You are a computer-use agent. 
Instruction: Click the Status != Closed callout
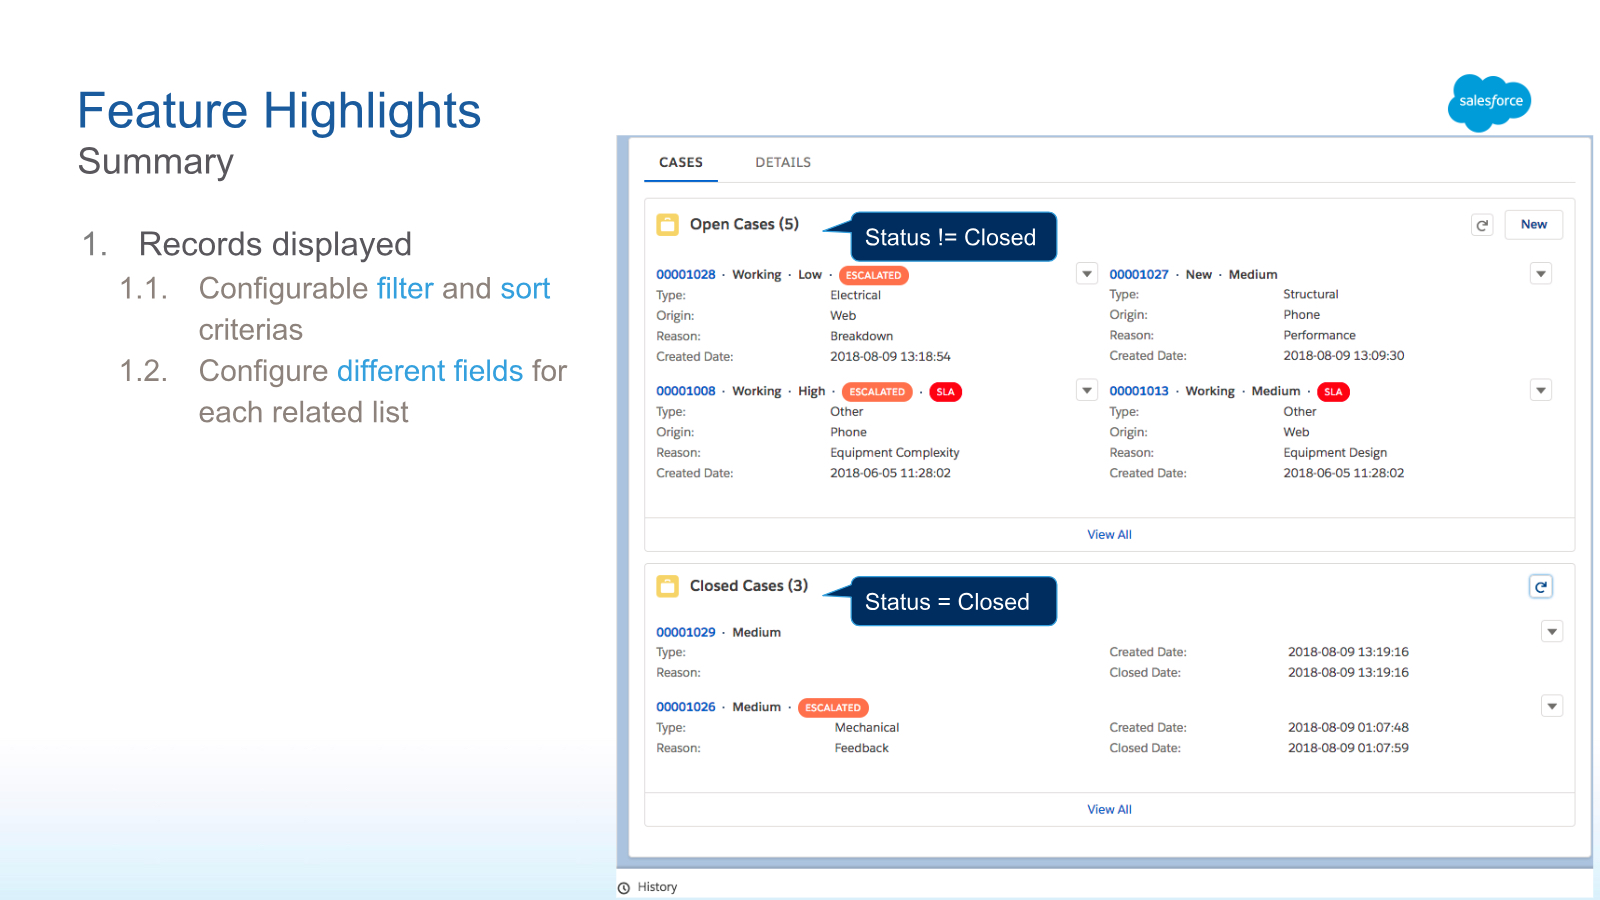tap(950, 237)
